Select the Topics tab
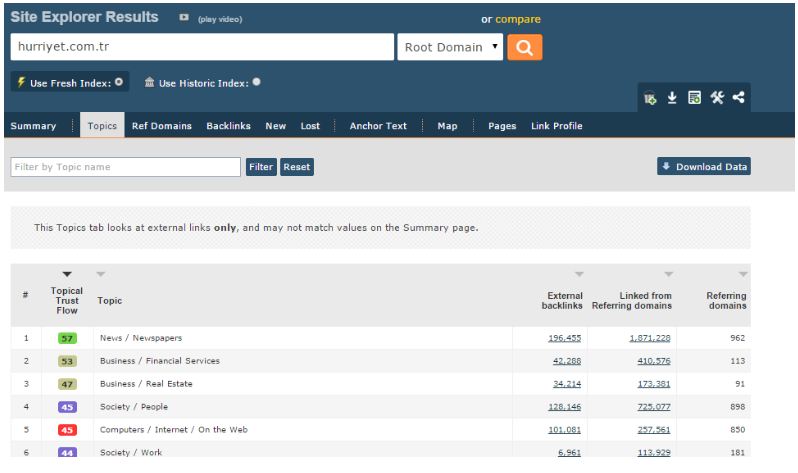The width and height of the screenshot is (798, 473). pyautogui.click(x=102, y=126)
